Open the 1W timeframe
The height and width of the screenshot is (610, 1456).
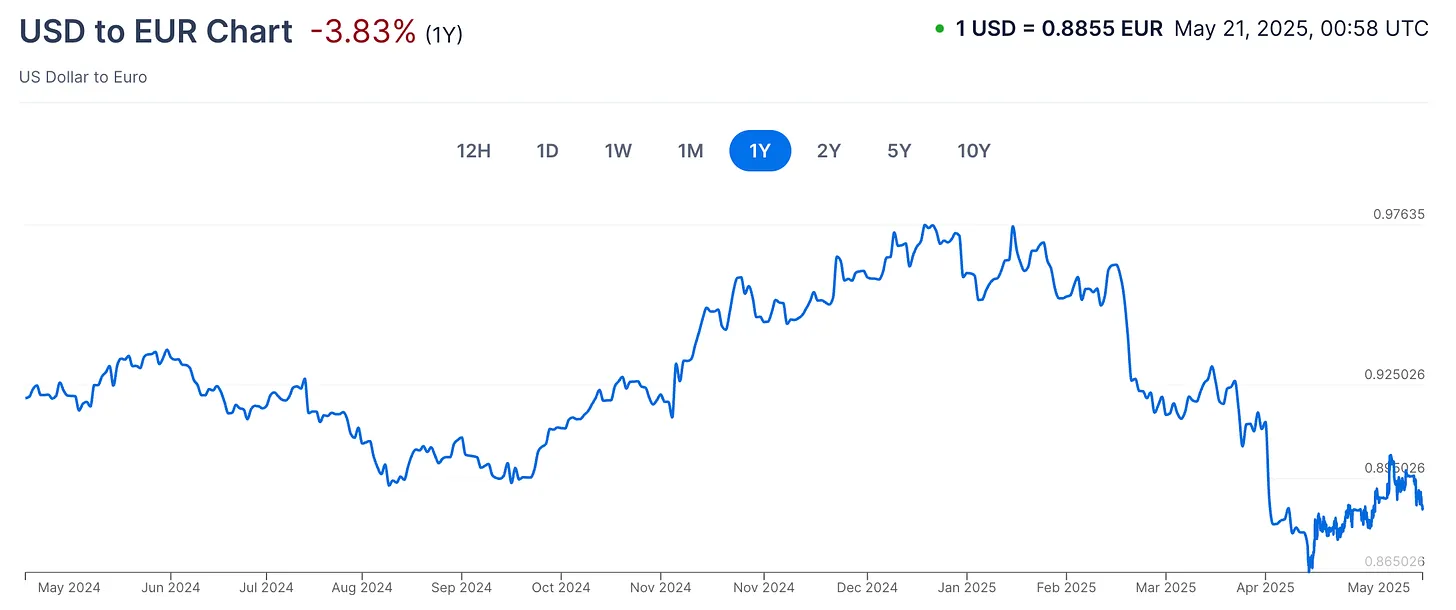click(618, 150)
